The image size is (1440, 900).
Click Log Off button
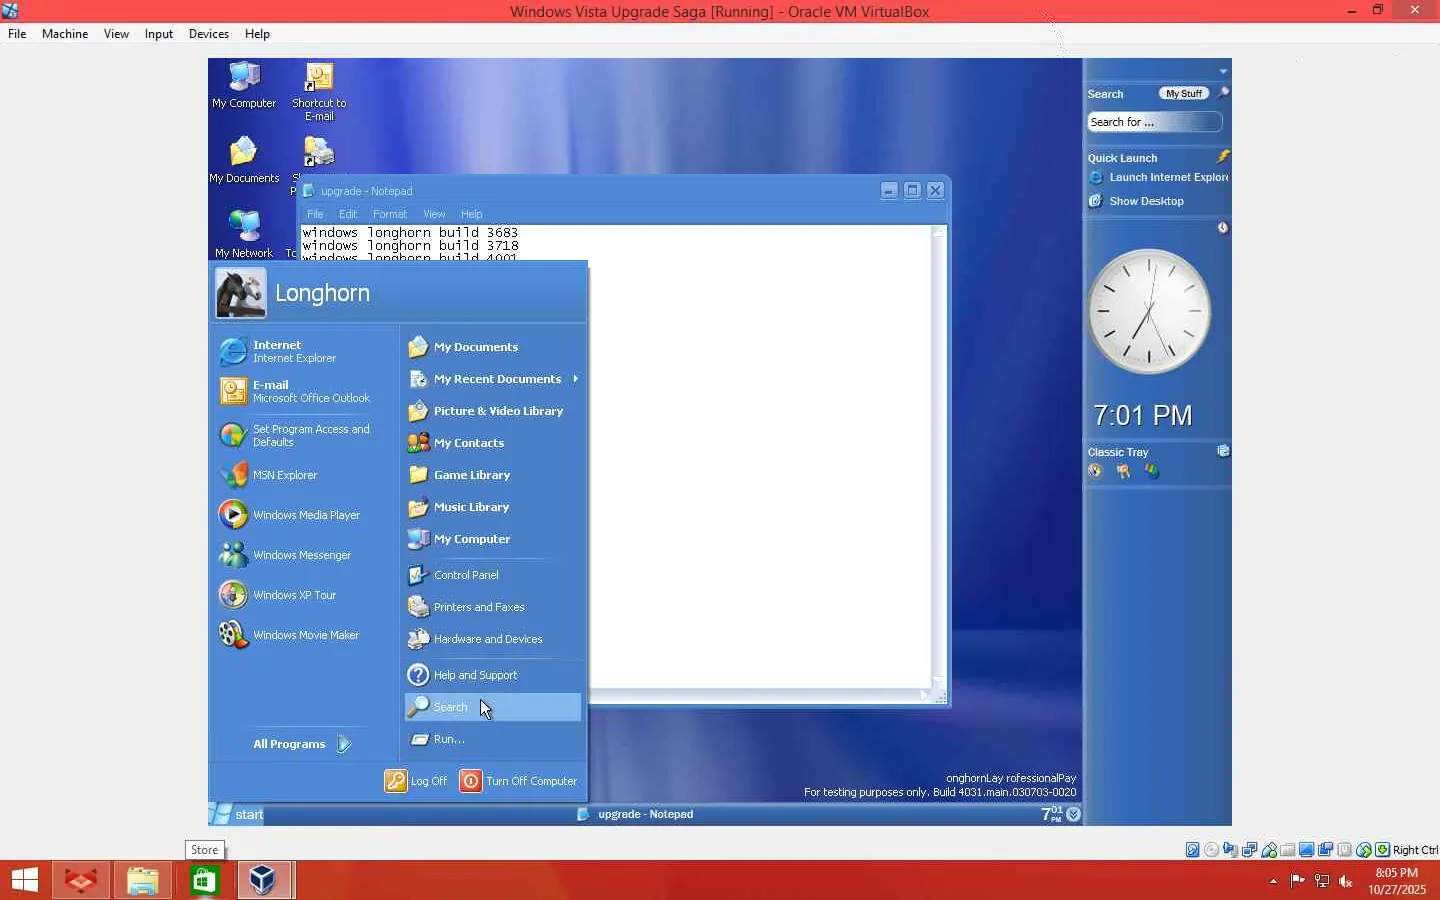(417, 781)
